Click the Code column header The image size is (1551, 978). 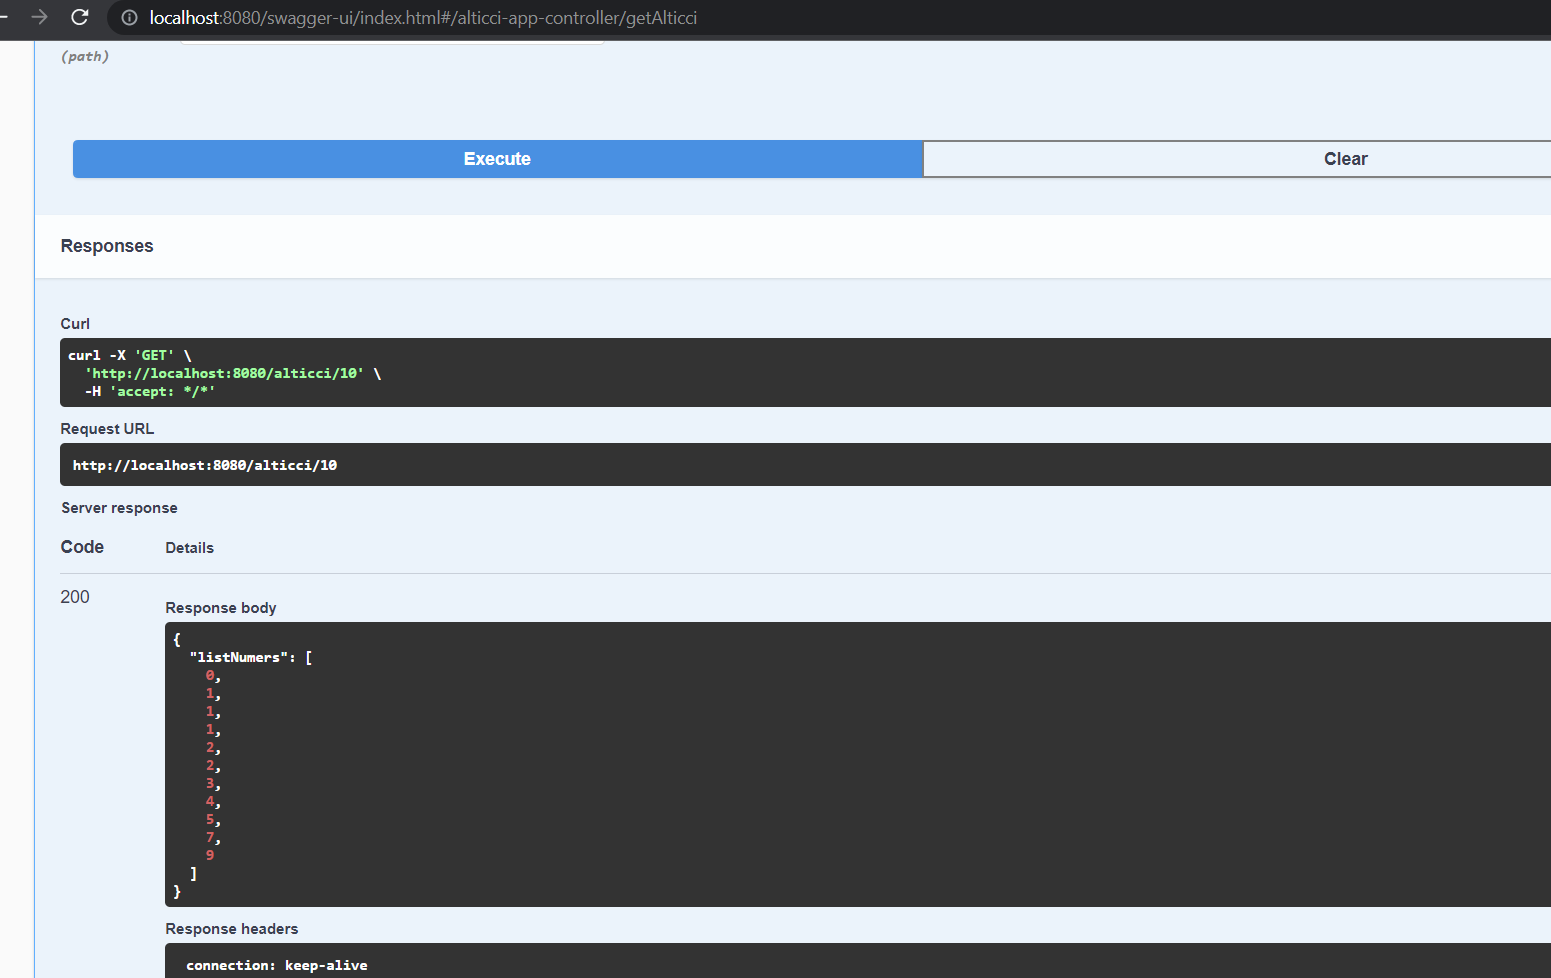click(81, 546)
